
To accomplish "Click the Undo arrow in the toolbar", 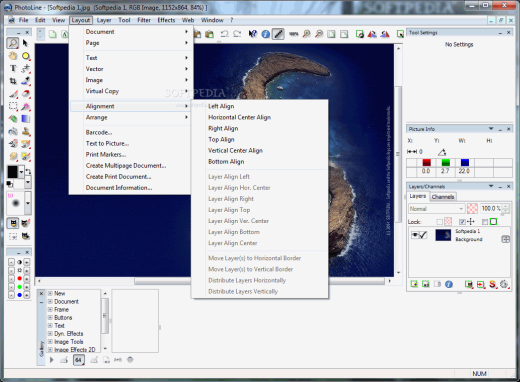I will pos(224,34).
